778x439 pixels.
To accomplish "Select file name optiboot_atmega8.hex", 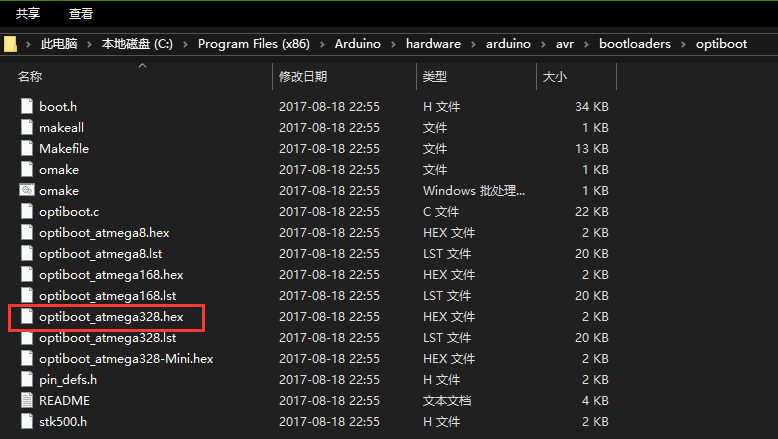I will [x=104, y=233].
